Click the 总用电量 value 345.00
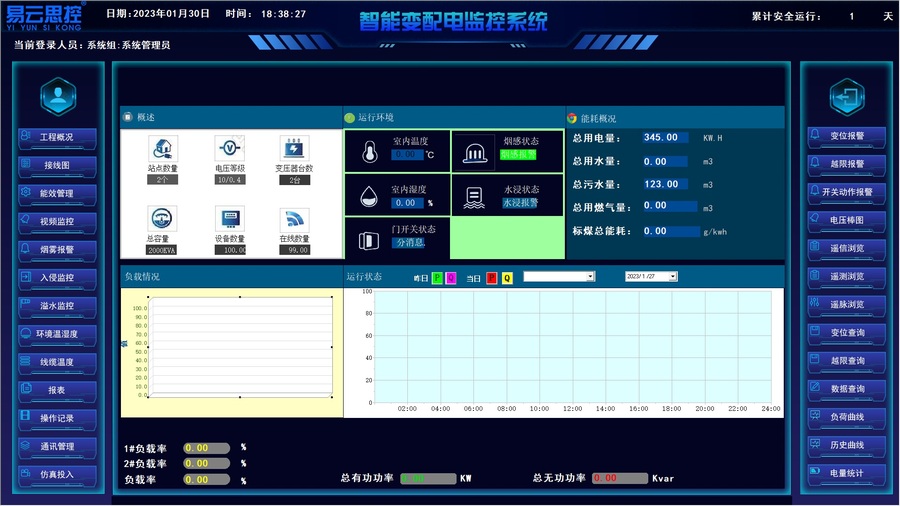 [x=664, y=138]
